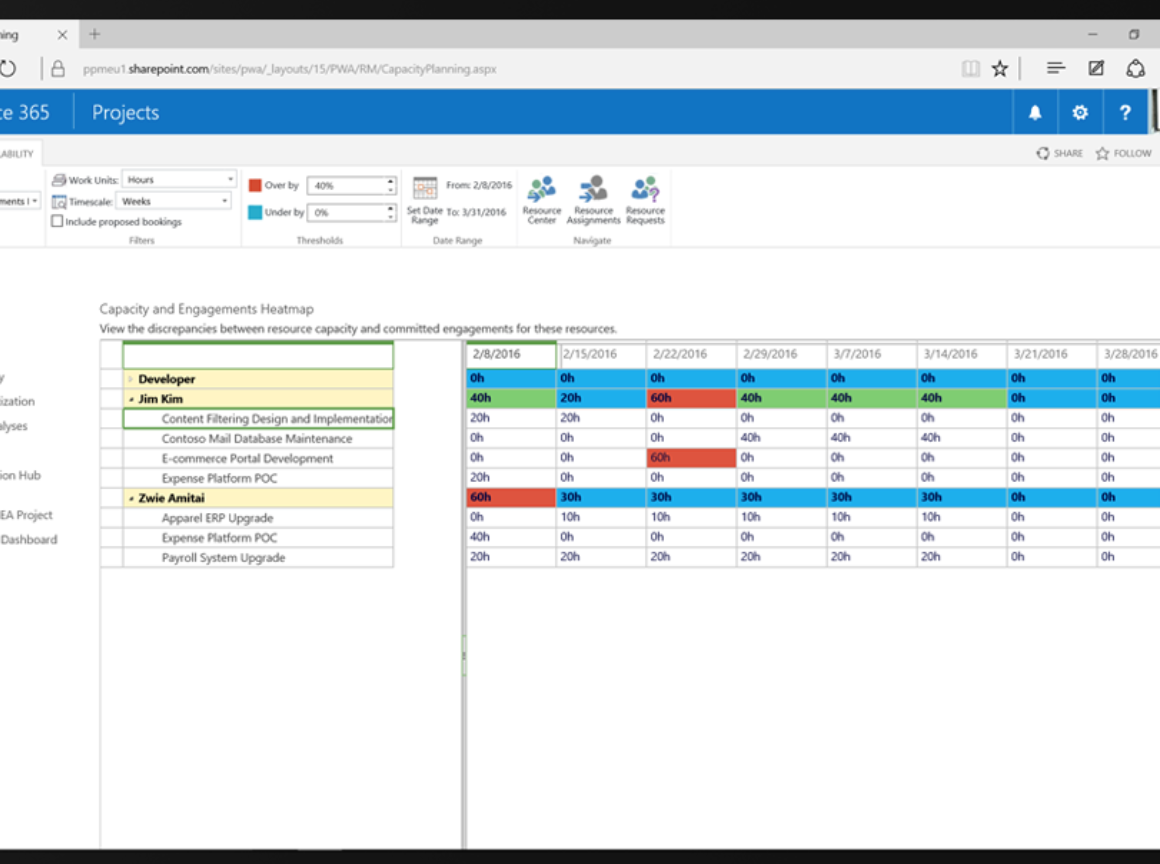Open a new browser tab
Image resolution: width=1160 pixels, height=864 pixels.
(x=95, y=34)
